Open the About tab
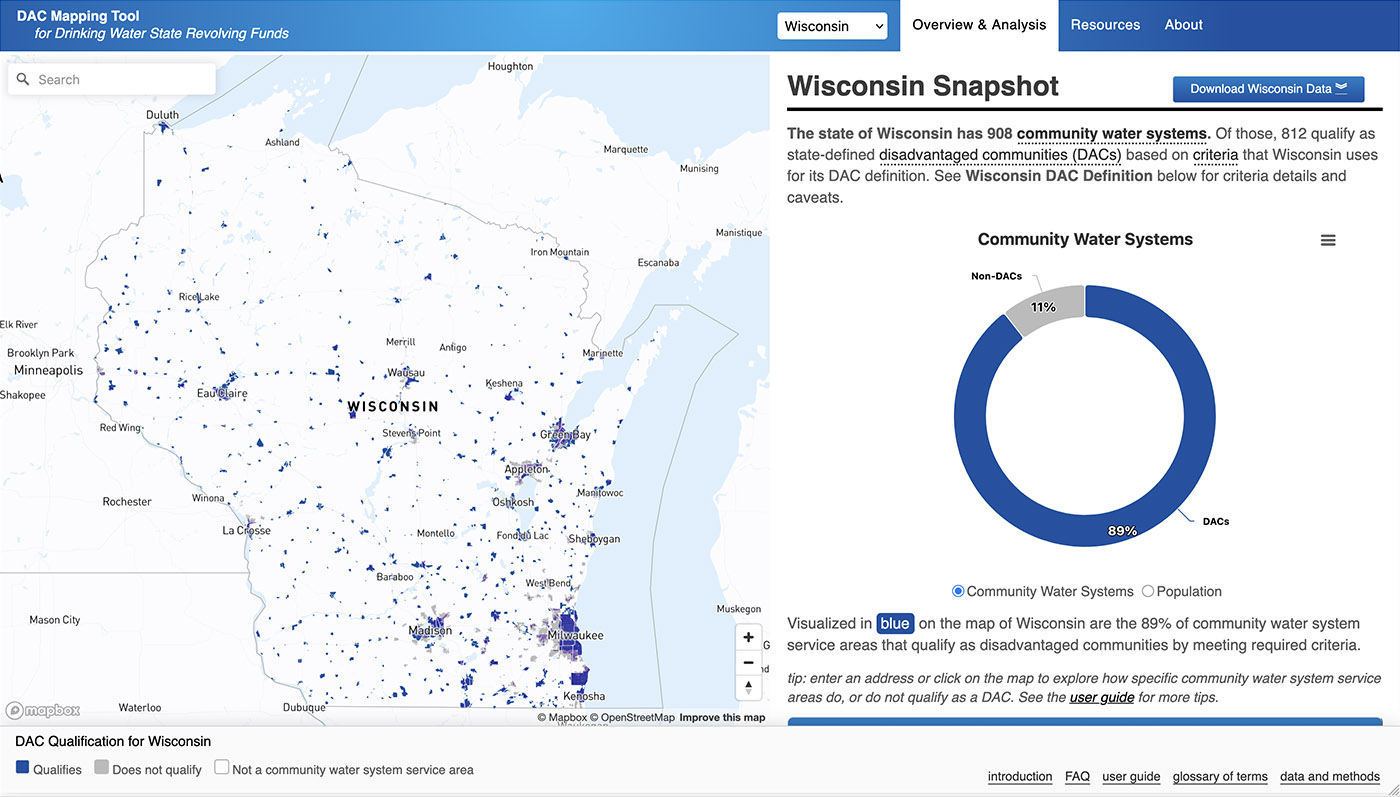1400x797 pixels. [1183, 25]
